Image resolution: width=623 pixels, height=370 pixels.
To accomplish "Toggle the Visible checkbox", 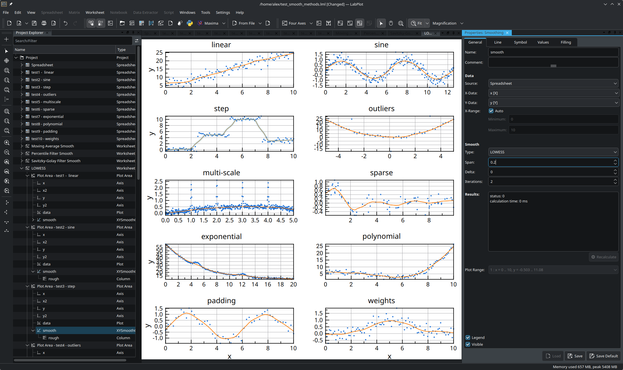I will coord(468,344).
